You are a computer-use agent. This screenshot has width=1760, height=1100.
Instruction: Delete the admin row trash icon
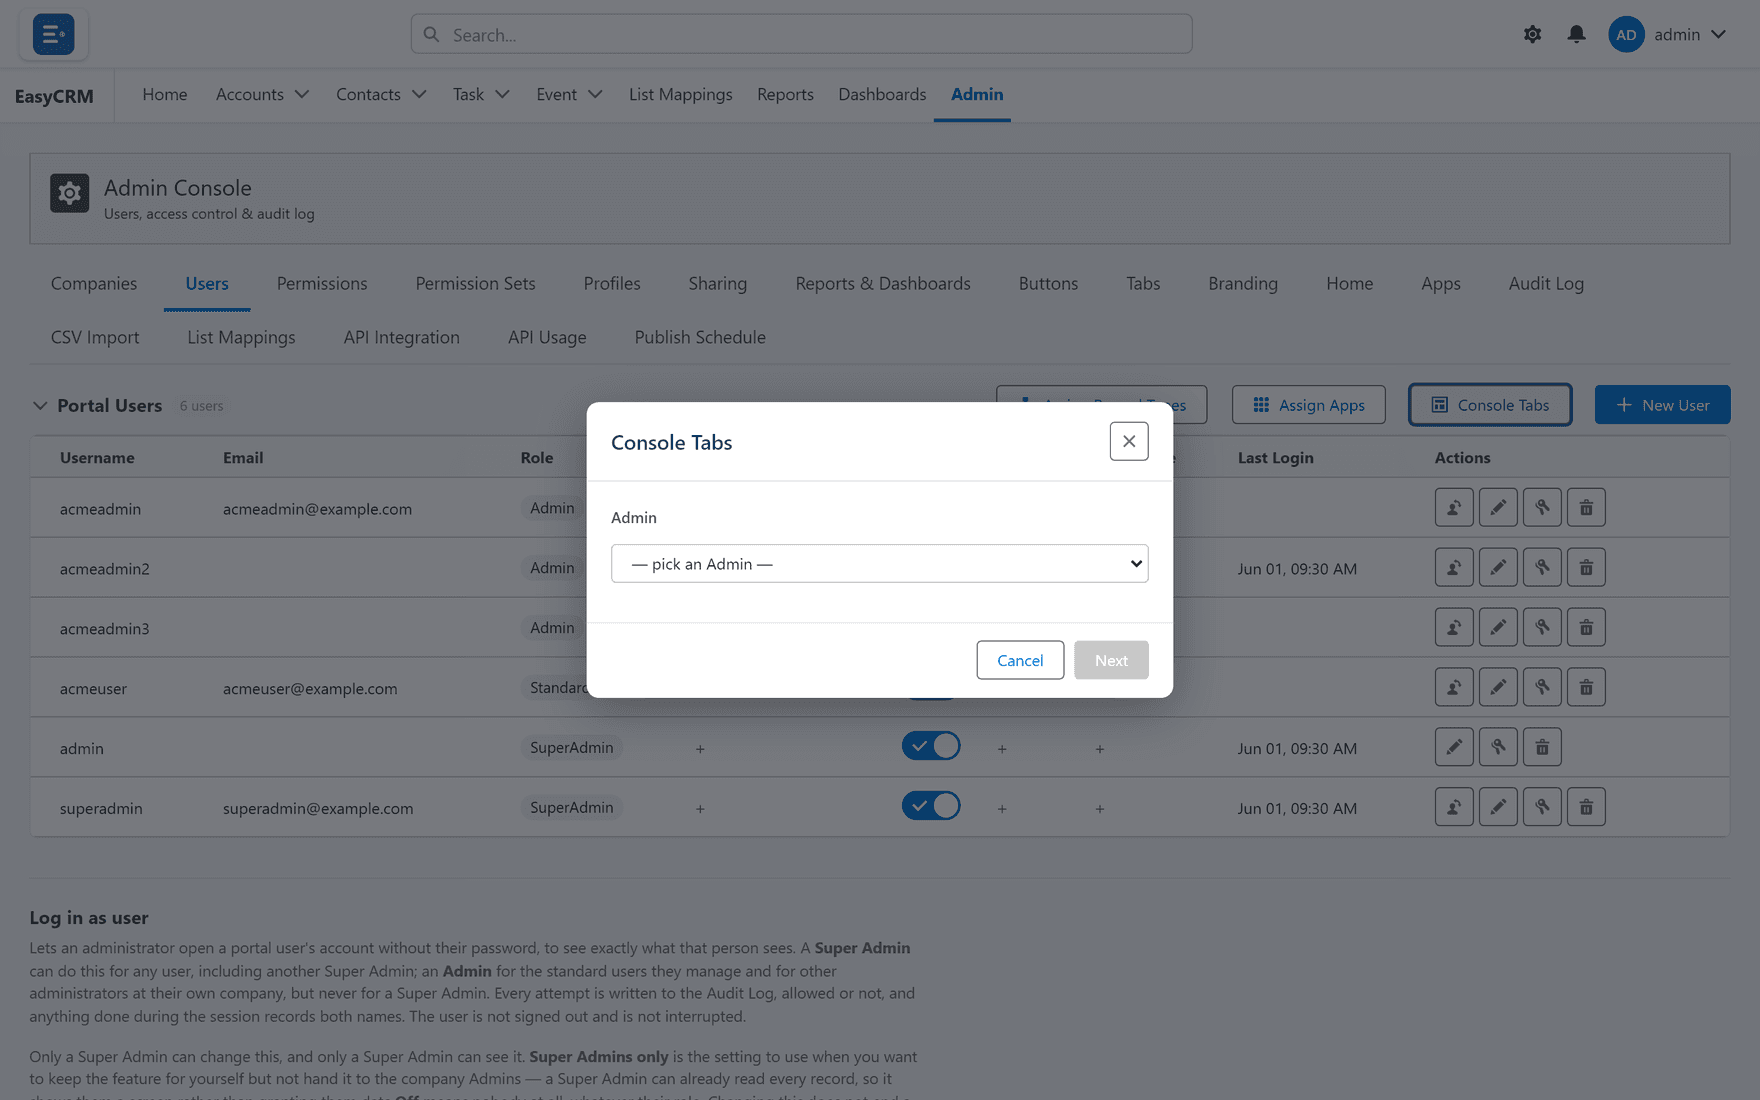(x=1542, y=747)
